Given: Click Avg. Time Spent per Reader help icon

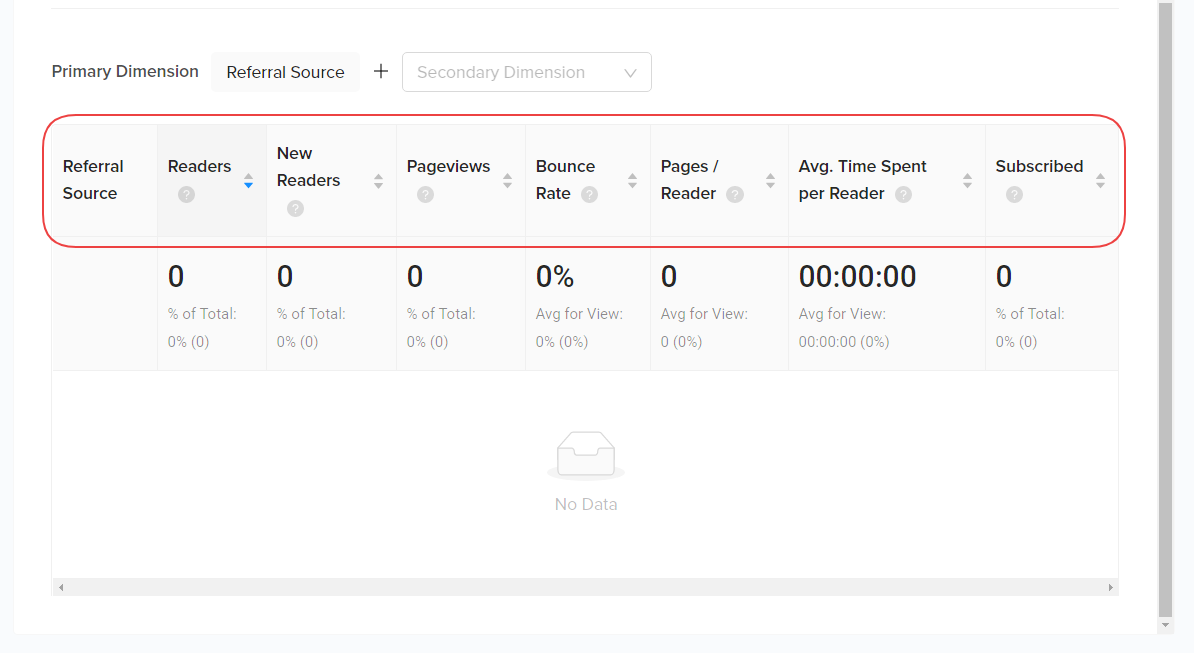Looking at the screenshot, I should tap(903, 195).
